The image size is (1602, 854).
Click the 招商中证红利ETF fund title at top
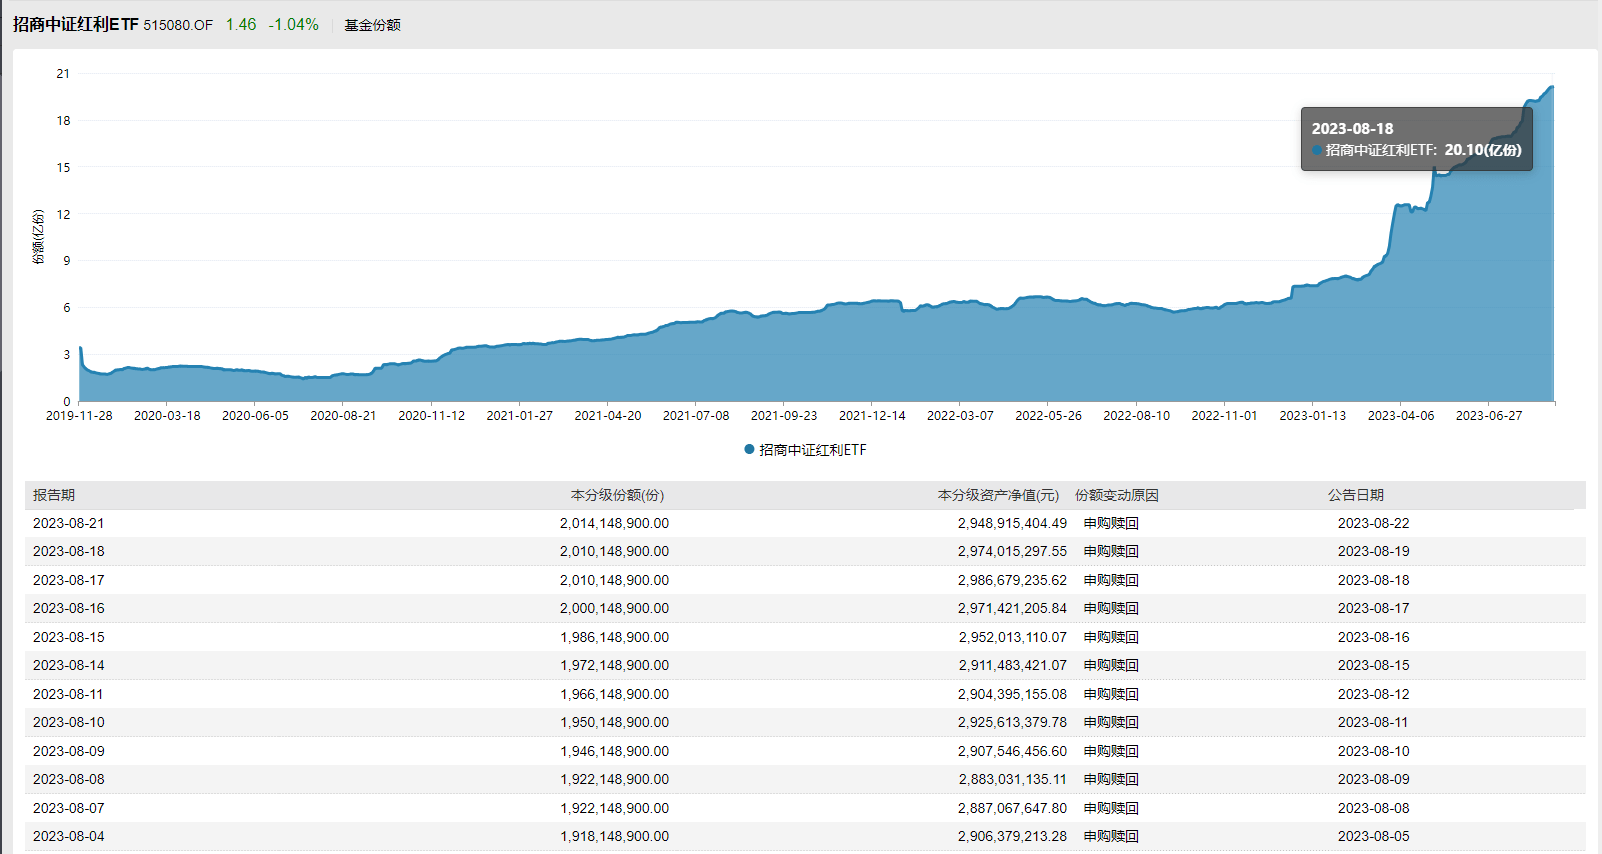(x=75, y=24)
